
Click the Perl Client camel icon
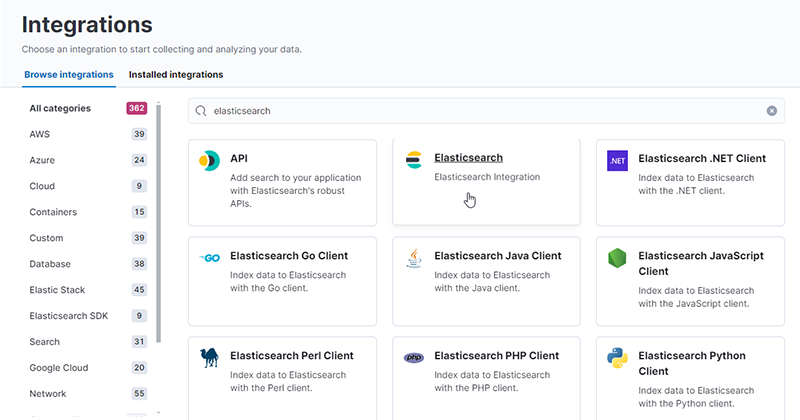coord(209,357)
